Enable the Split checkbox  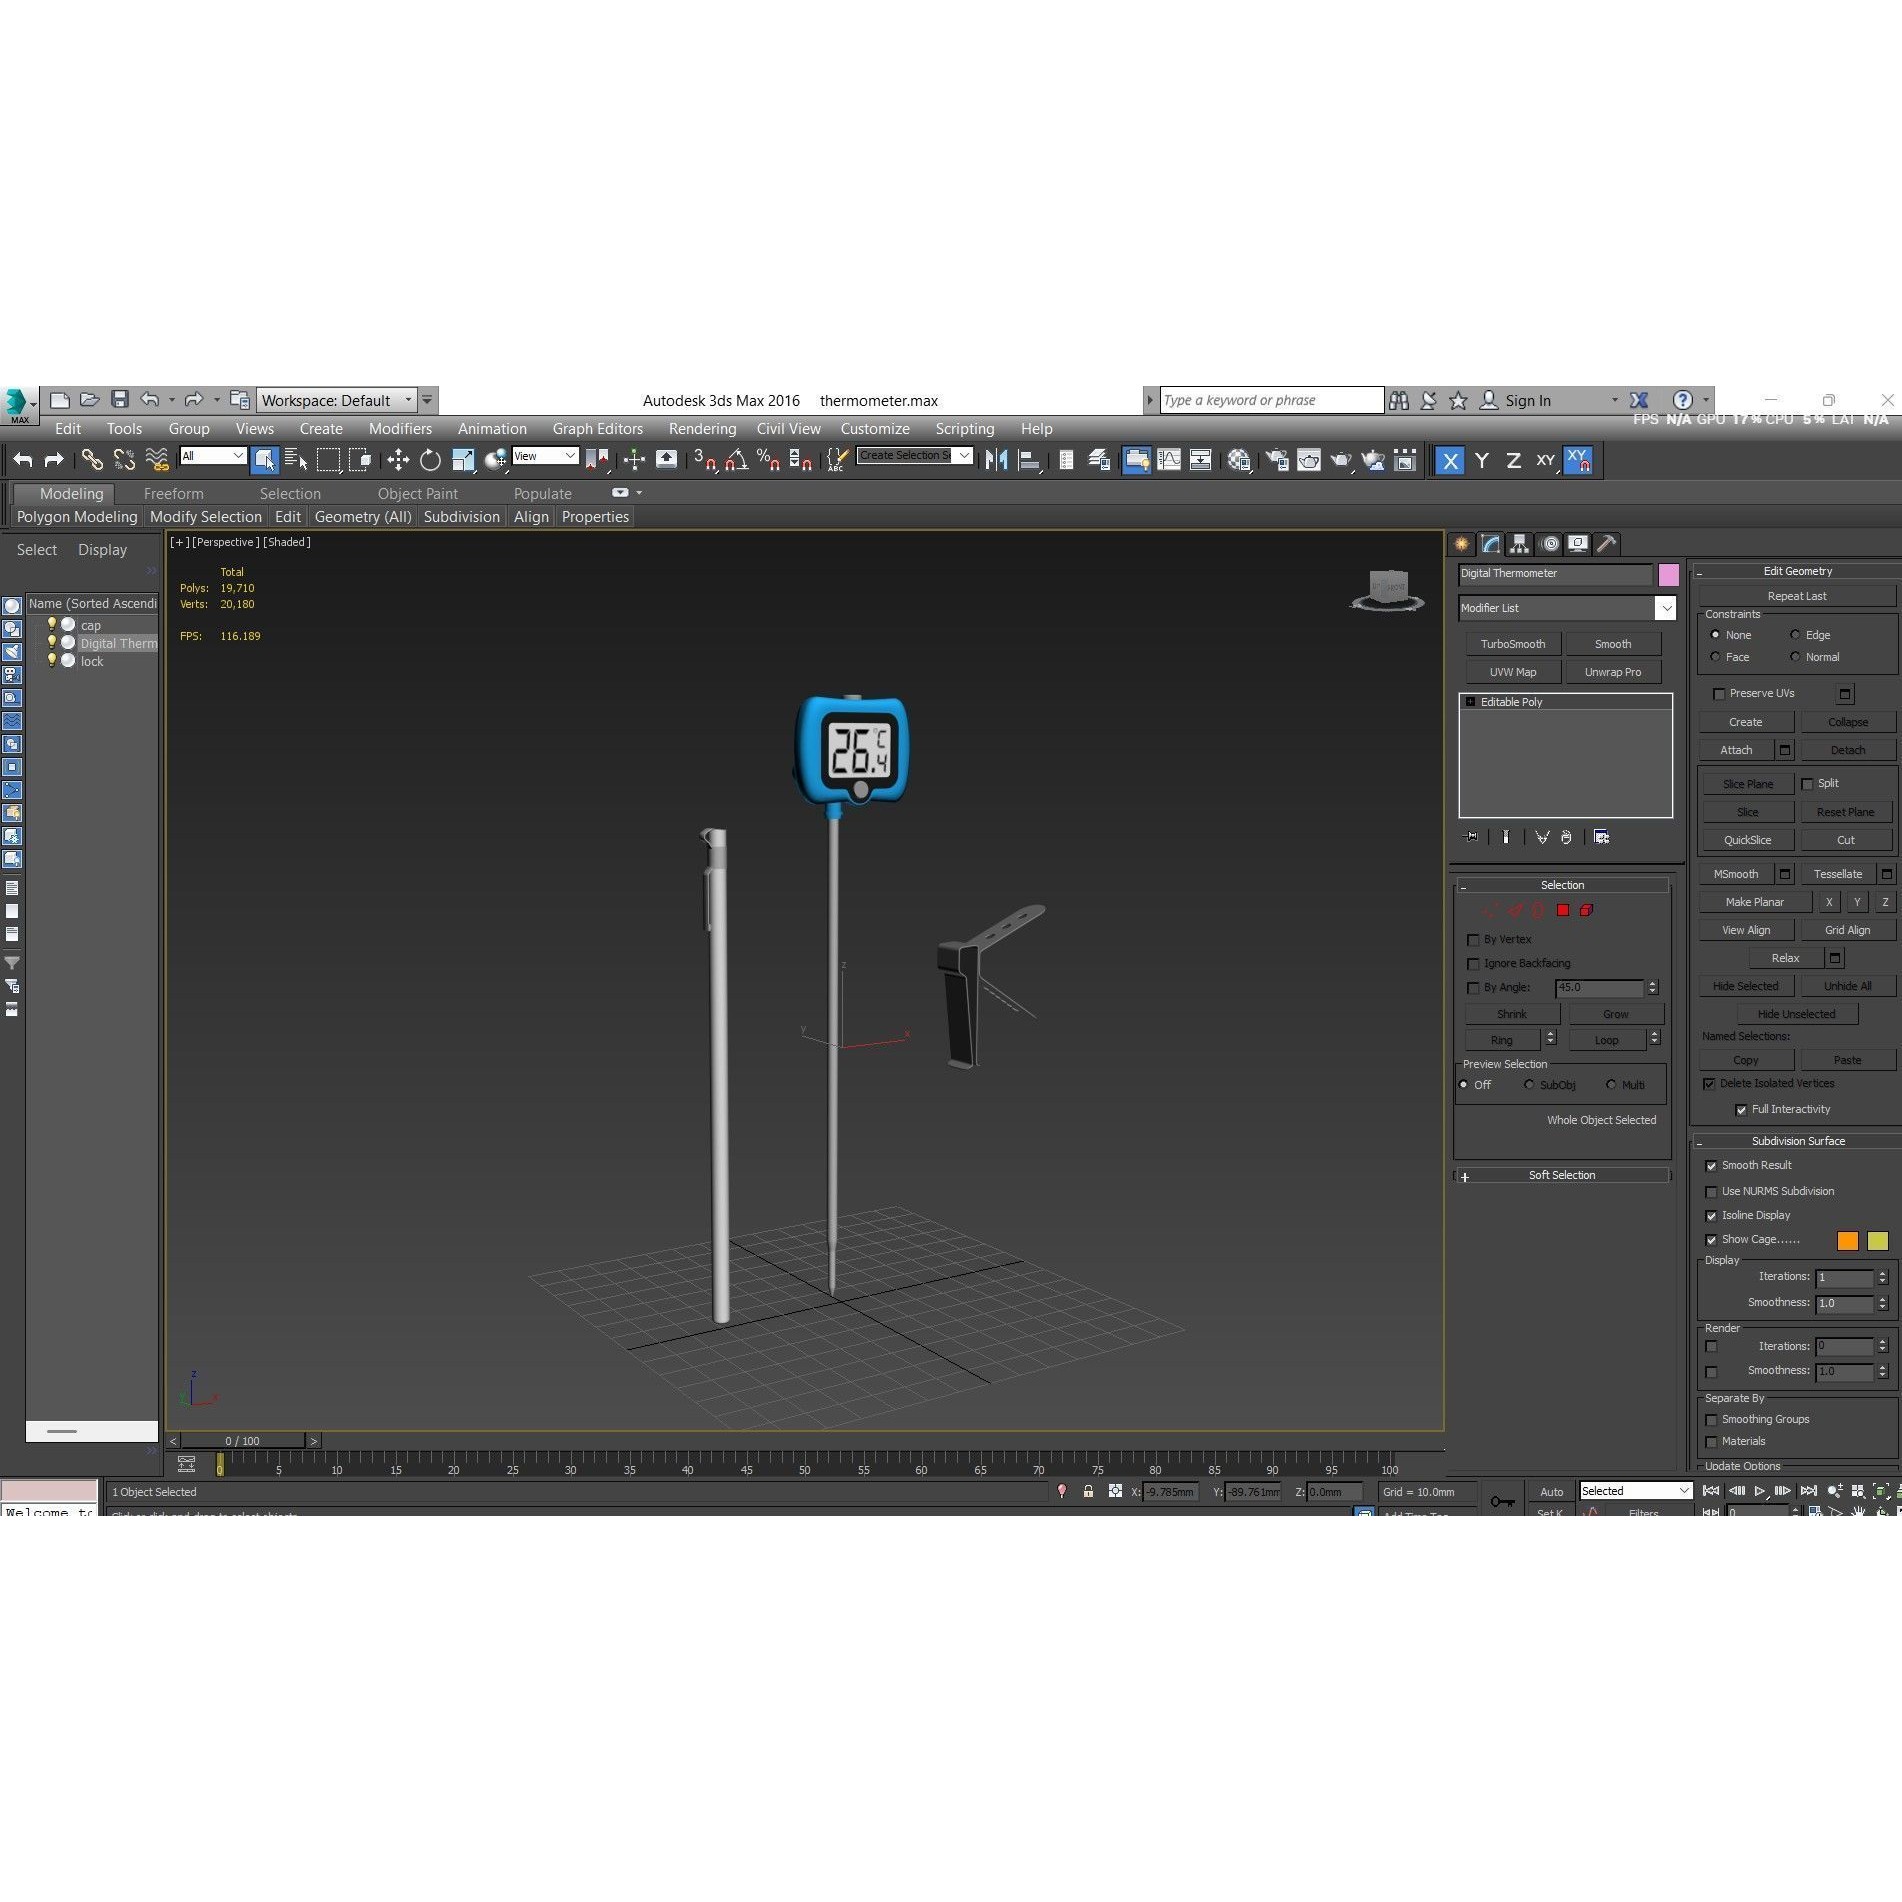click(1807, 784)
